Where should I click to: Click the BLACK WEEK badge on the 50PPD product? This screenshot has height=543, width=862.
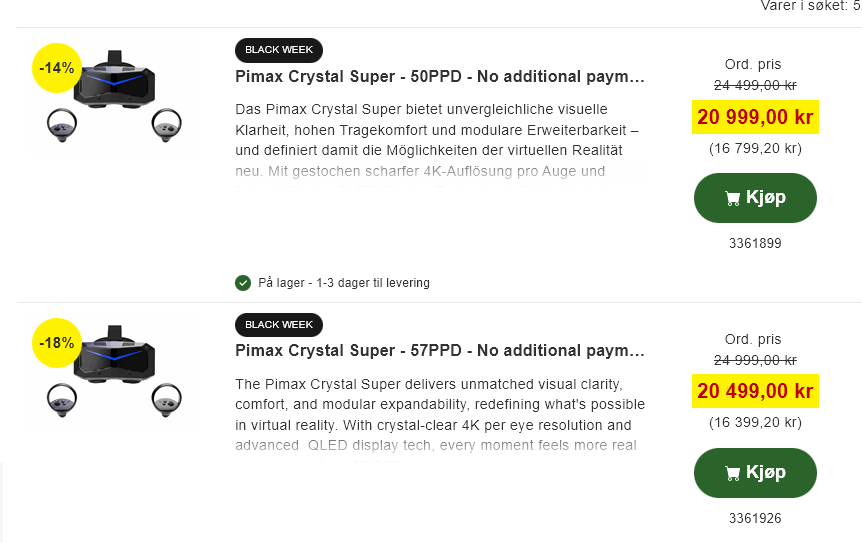coord(279,49)
